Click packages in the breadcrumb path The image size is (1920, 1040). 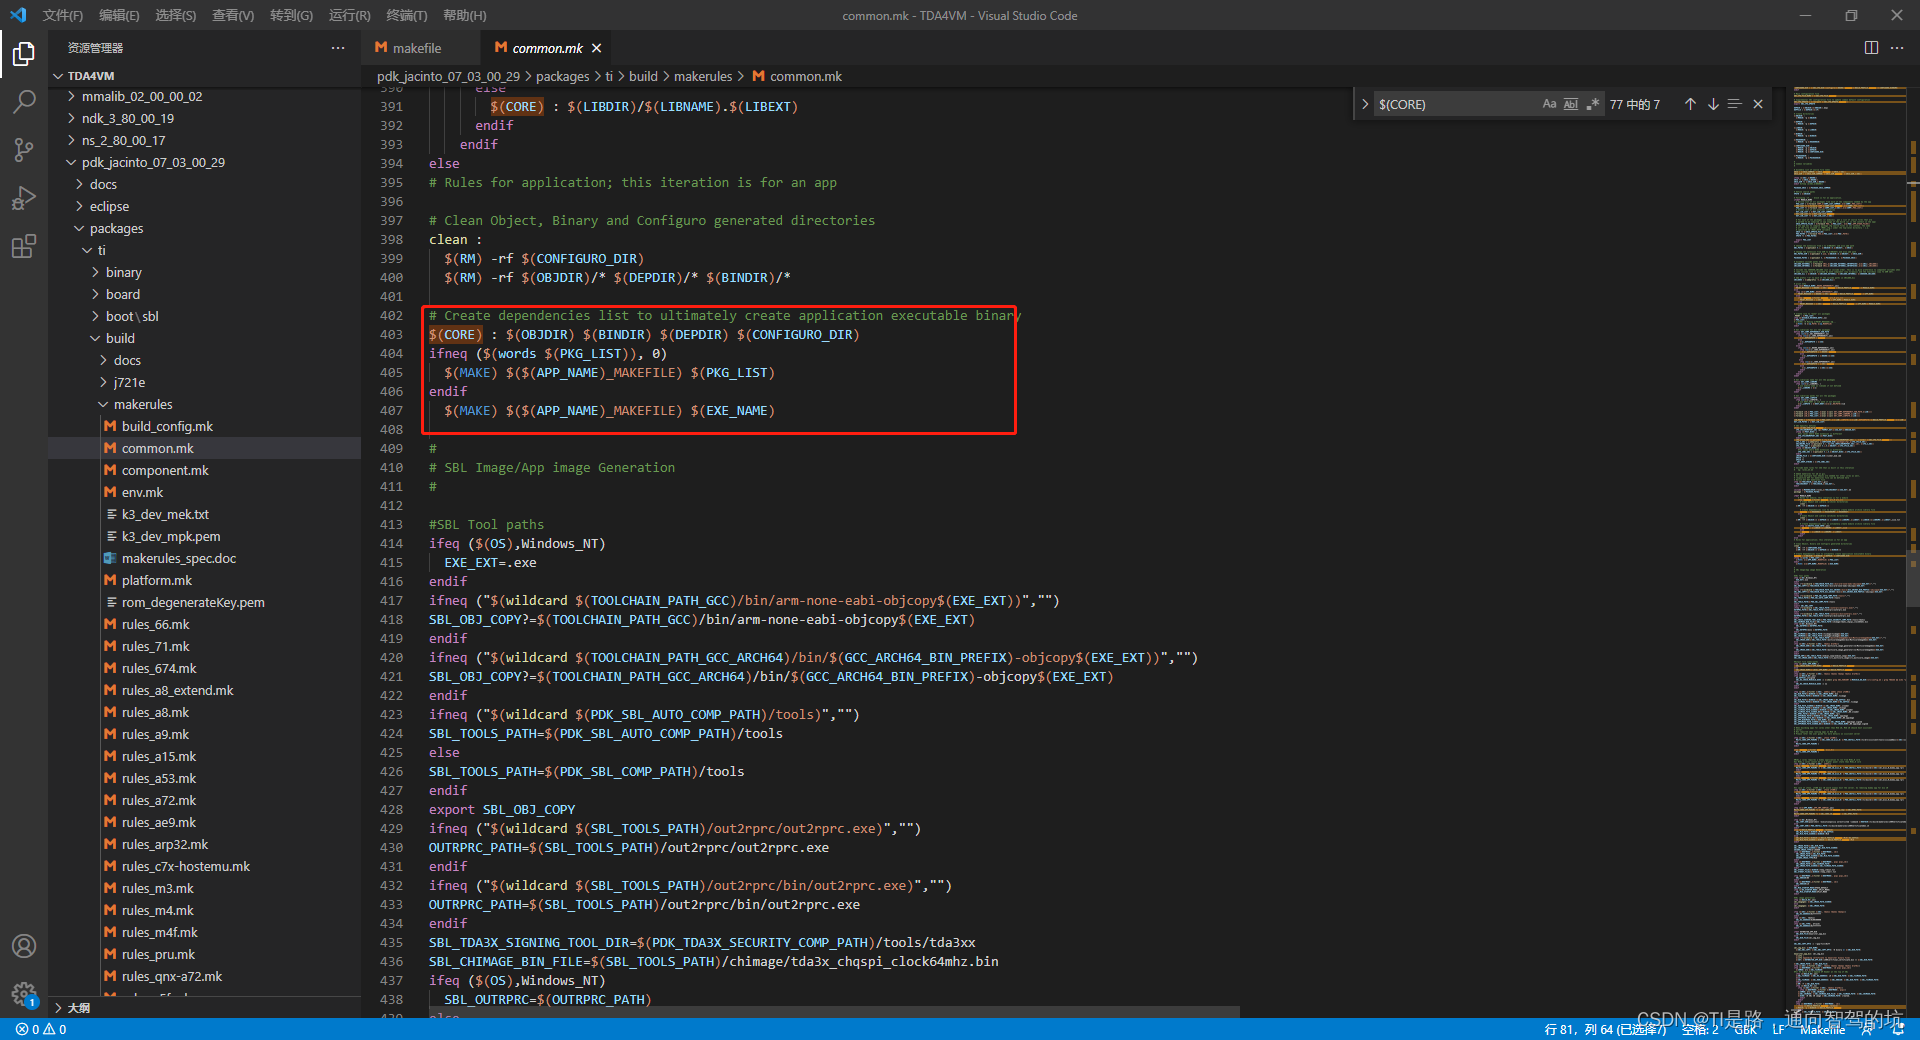[563, 77]
